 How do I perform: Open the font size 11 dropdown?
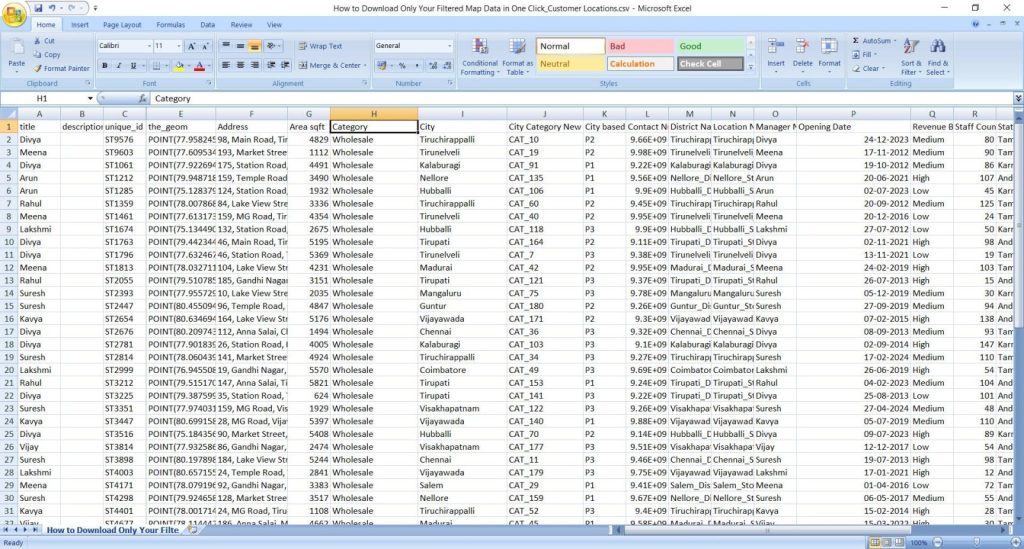[178, 46]
